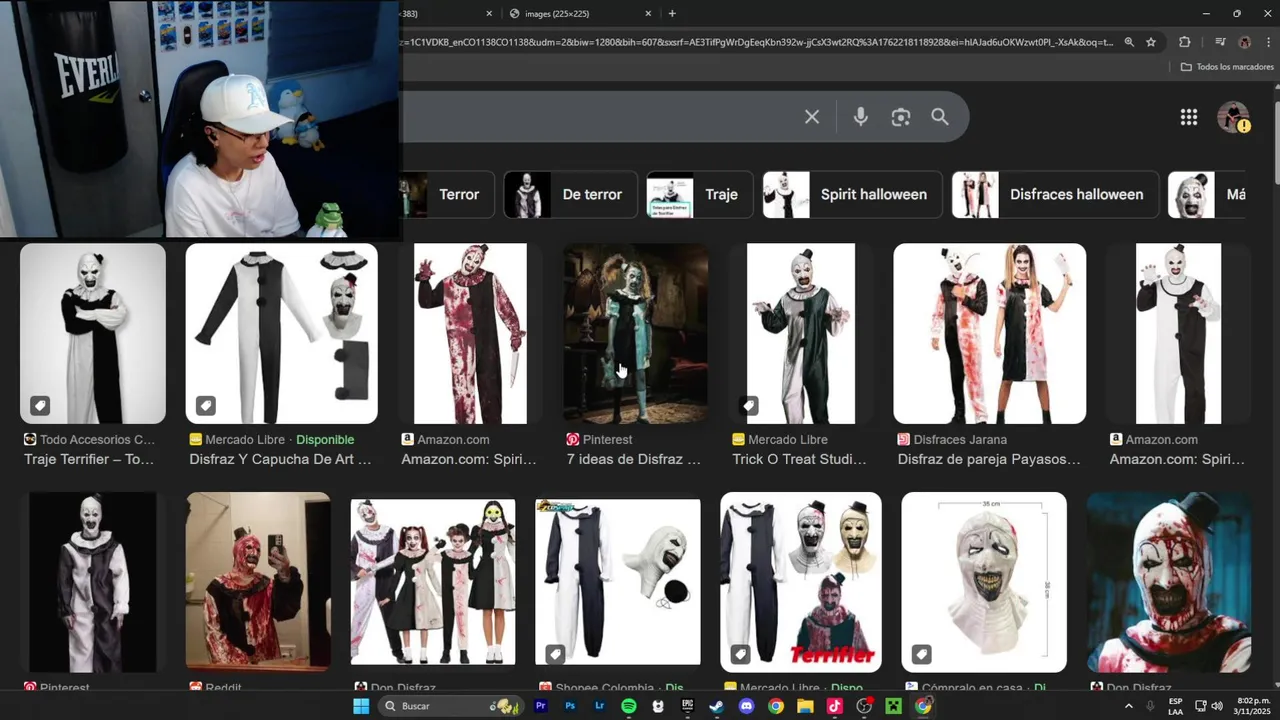Screen dimensions: 1280x720
Task: Open Discord from the taskbar
Action: pos(746,706)
